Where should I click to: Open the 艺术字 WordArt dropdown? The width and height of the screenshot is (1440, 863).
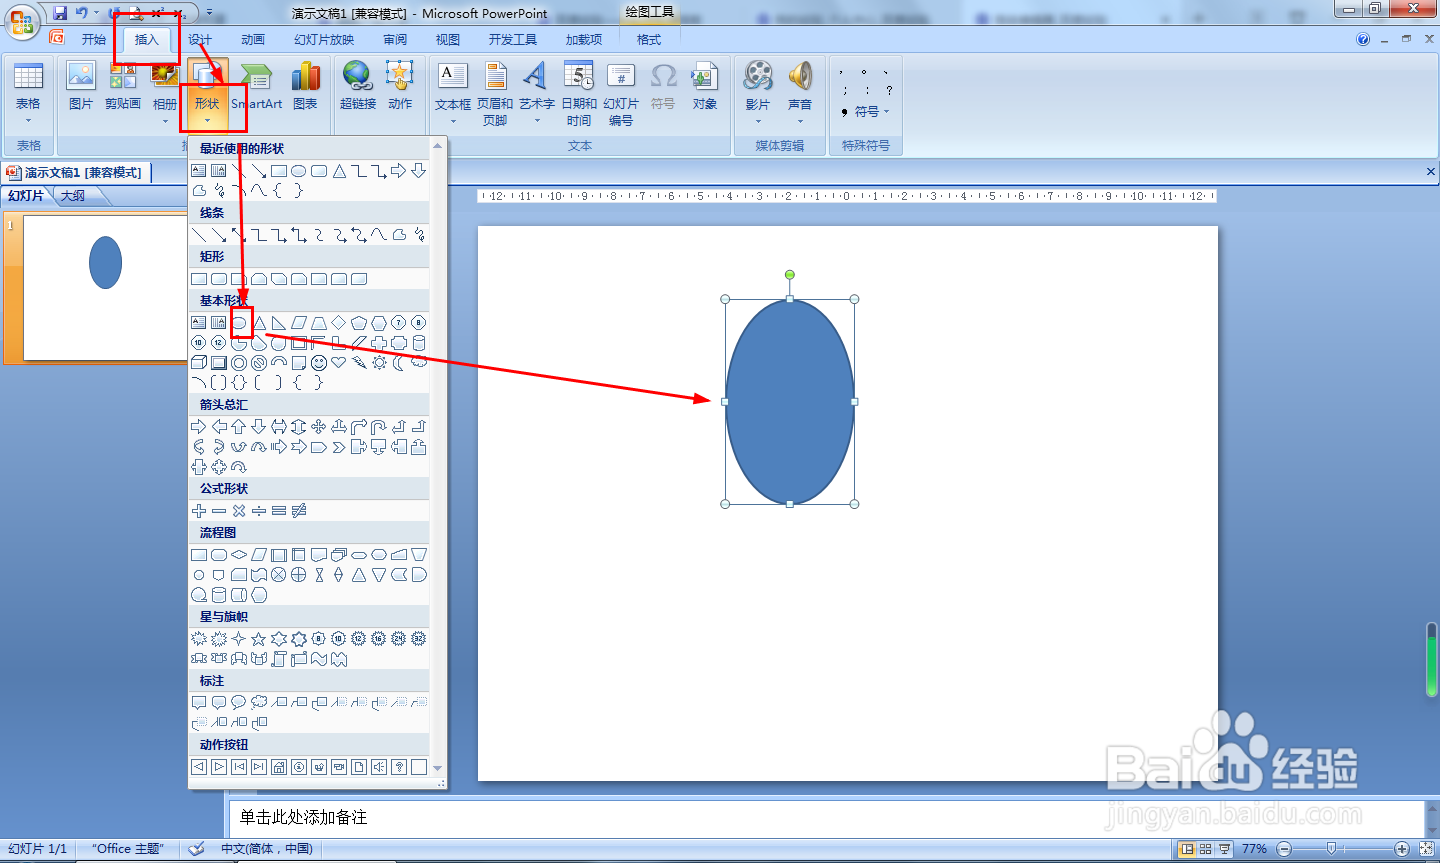coord(537,121)
